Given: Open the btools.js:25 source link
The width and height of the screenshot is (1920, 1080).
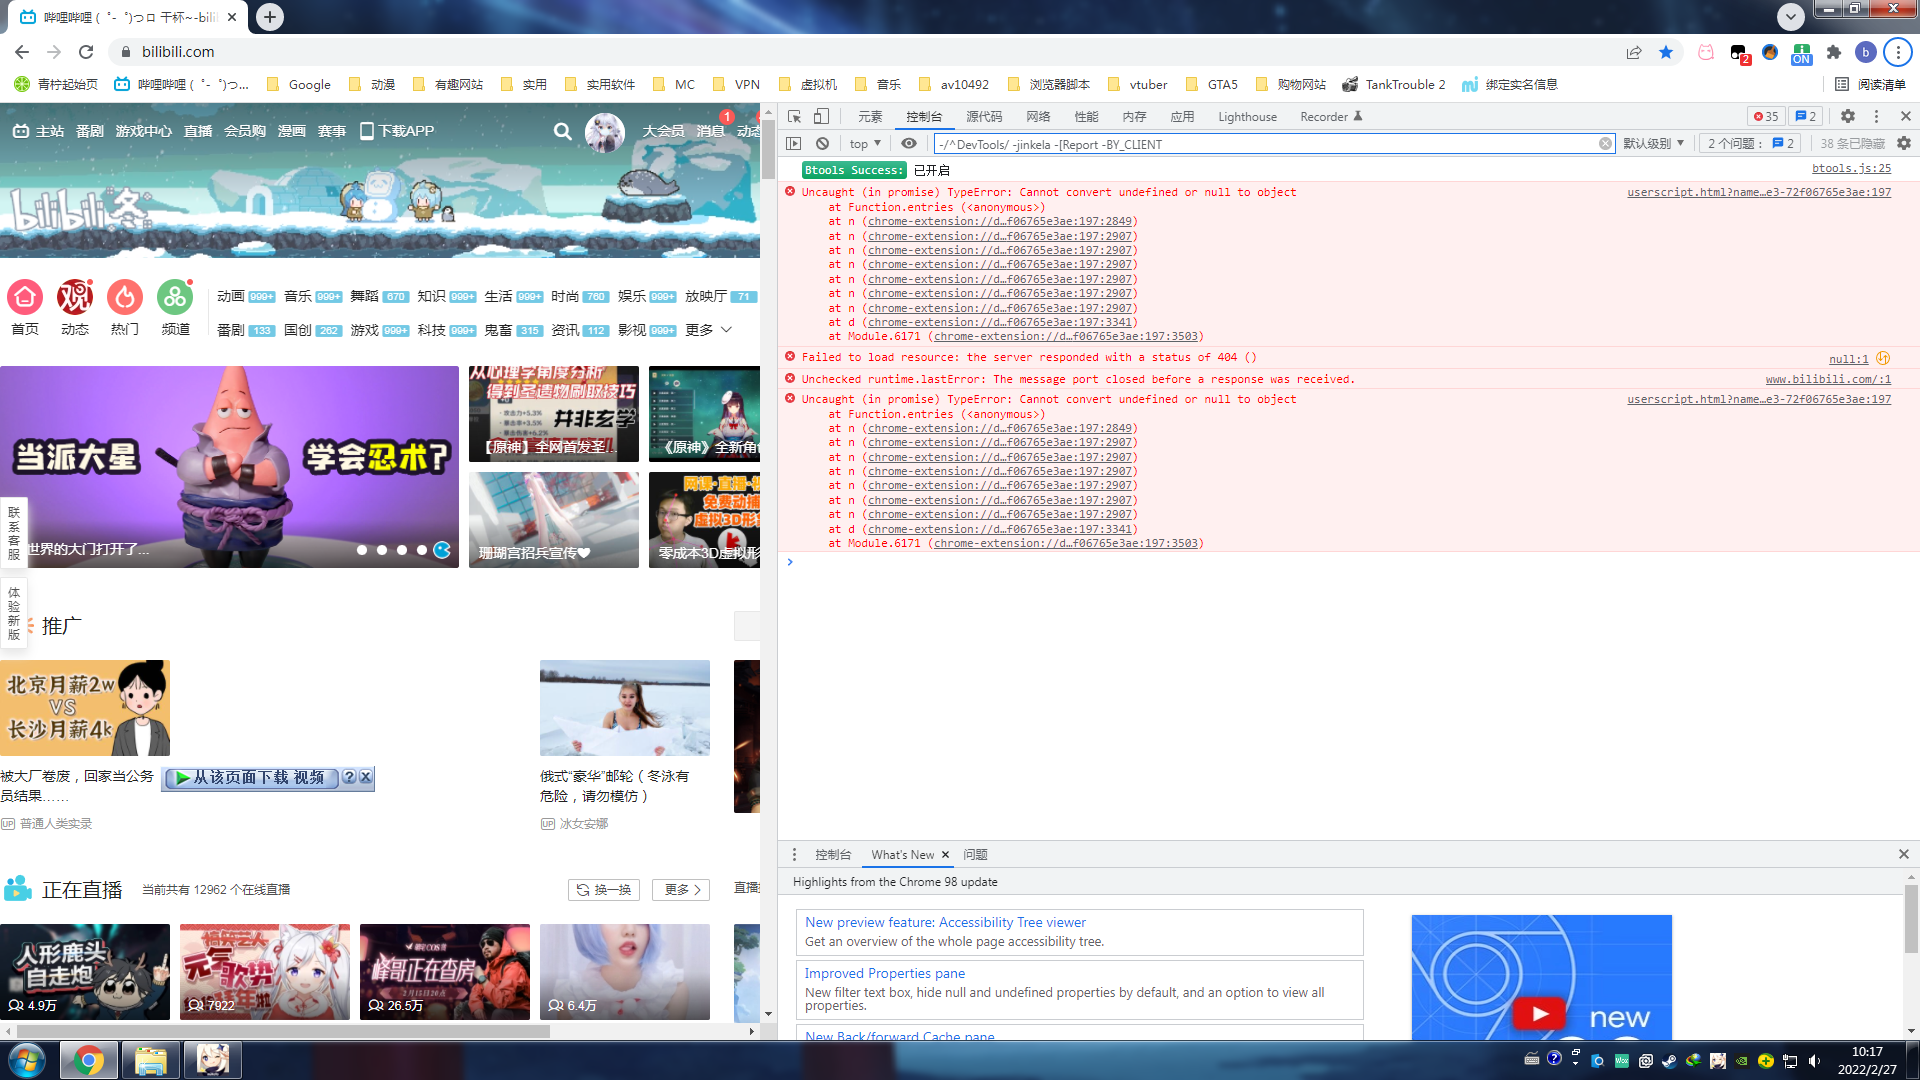Looking at the screenshot, I should tap(1851, 169).
